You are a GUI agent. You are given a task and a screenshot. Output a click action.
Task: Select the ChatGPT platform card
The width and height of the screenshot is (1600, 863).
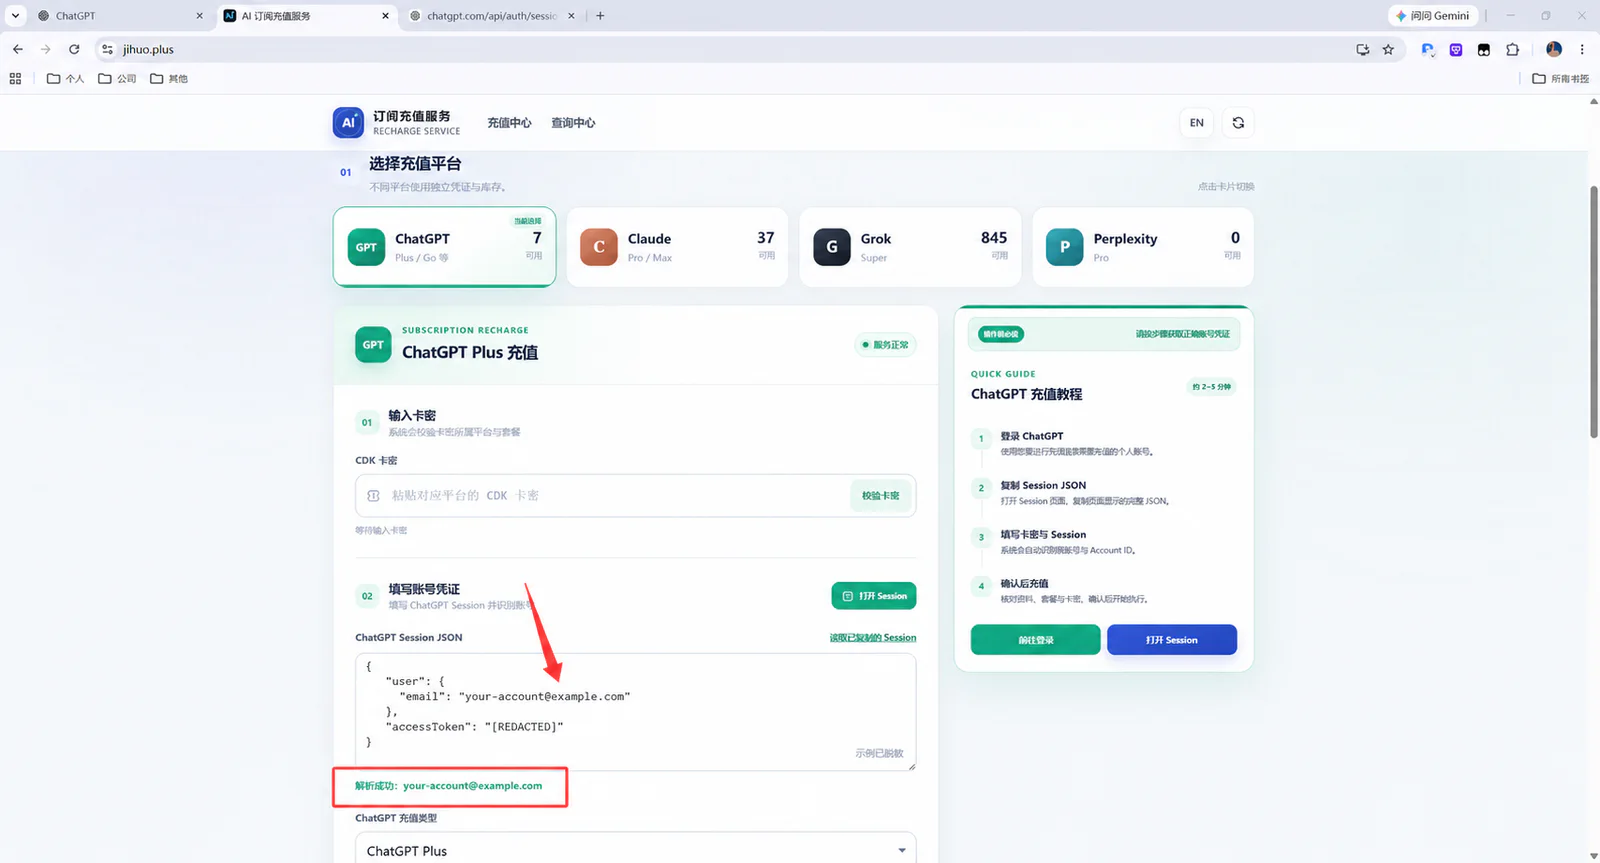click(444, 247)
